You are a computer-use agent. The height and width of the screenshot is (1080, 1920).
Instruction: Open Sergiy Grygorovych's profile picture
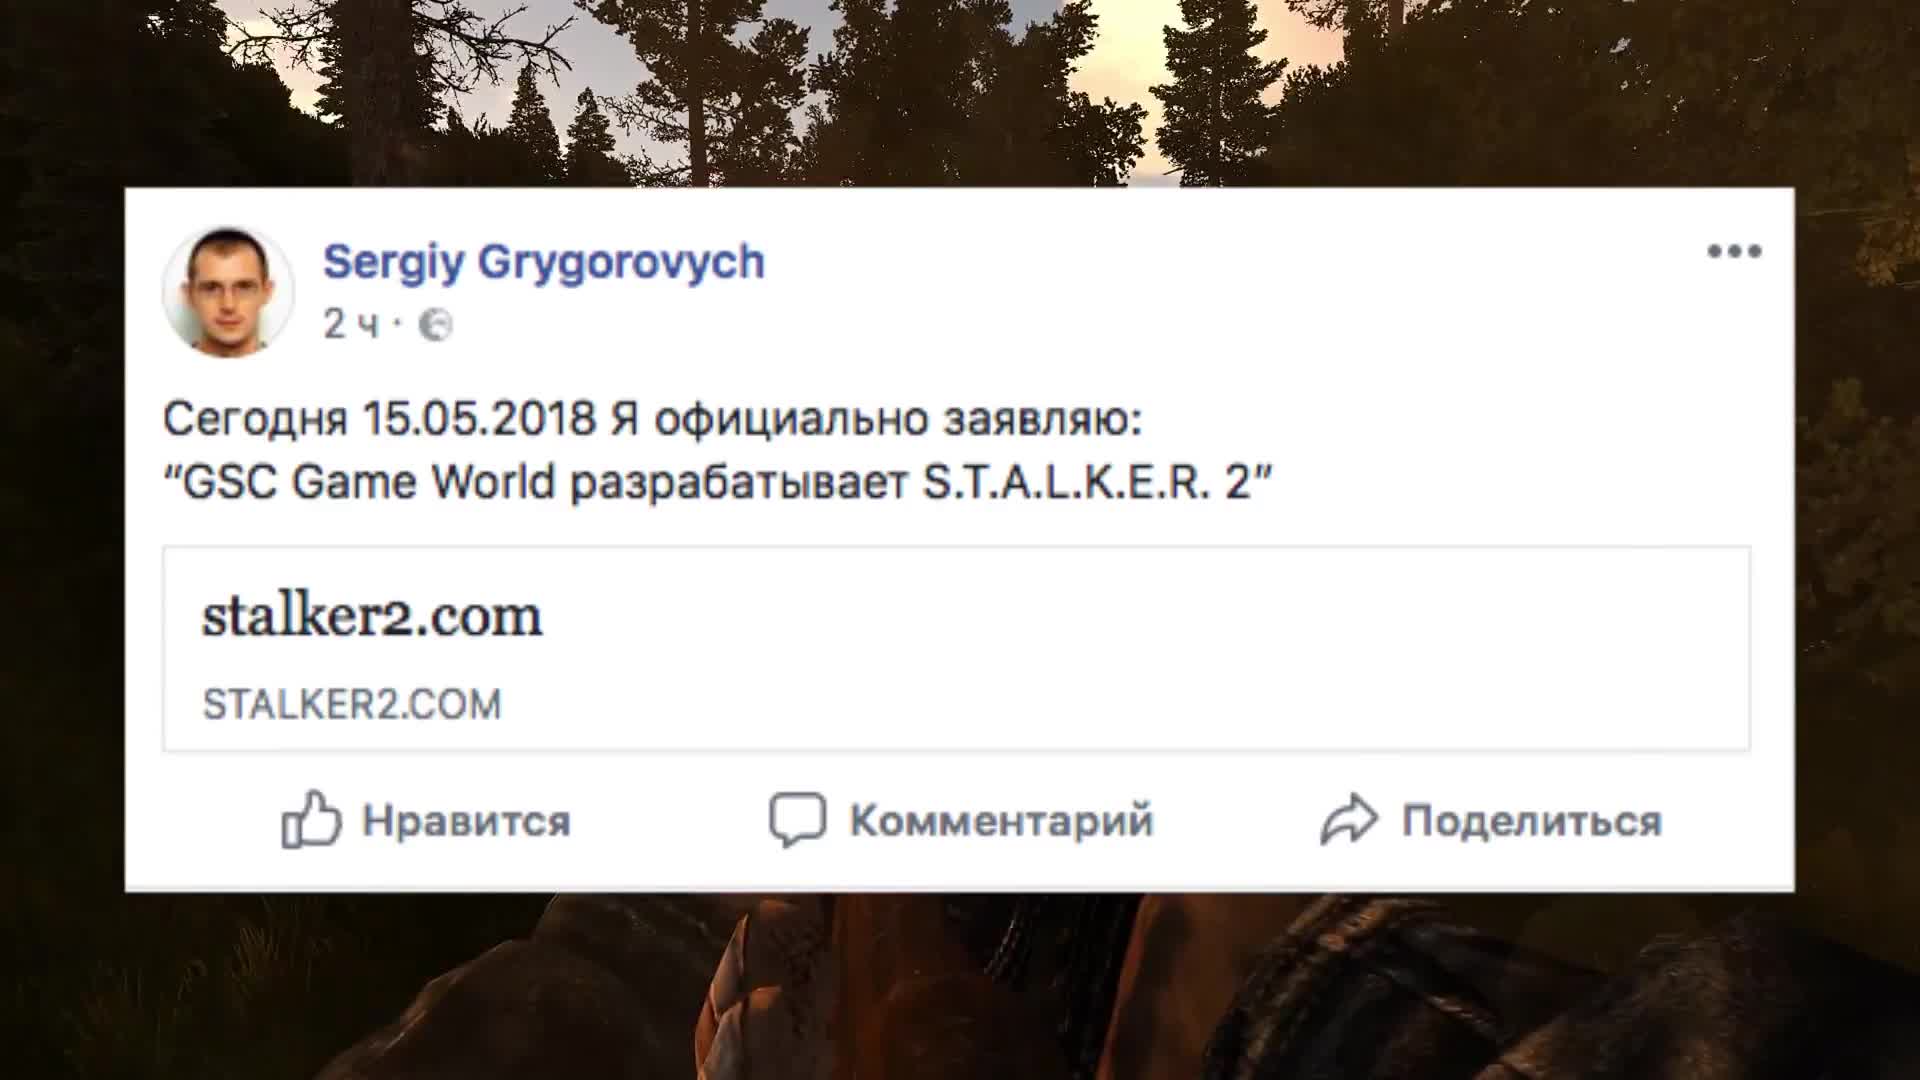229,291
